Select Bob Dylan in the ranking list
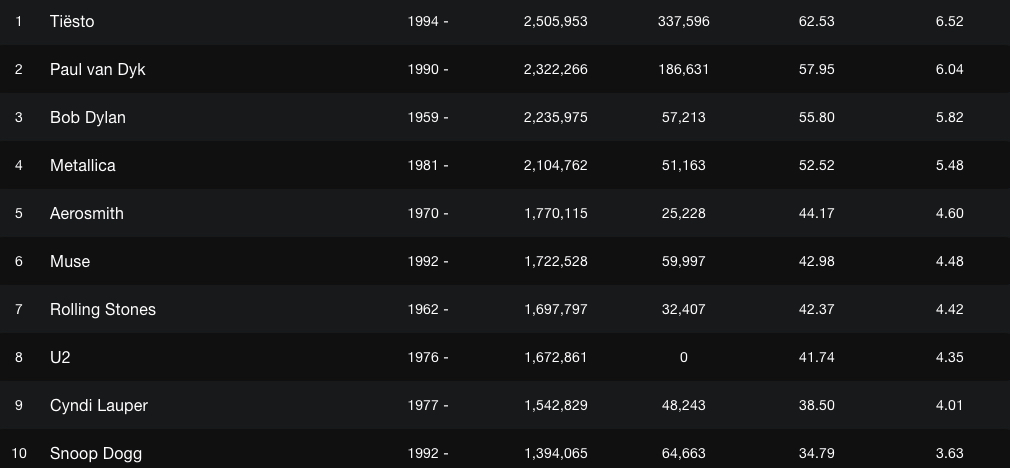 click(87, 117)
